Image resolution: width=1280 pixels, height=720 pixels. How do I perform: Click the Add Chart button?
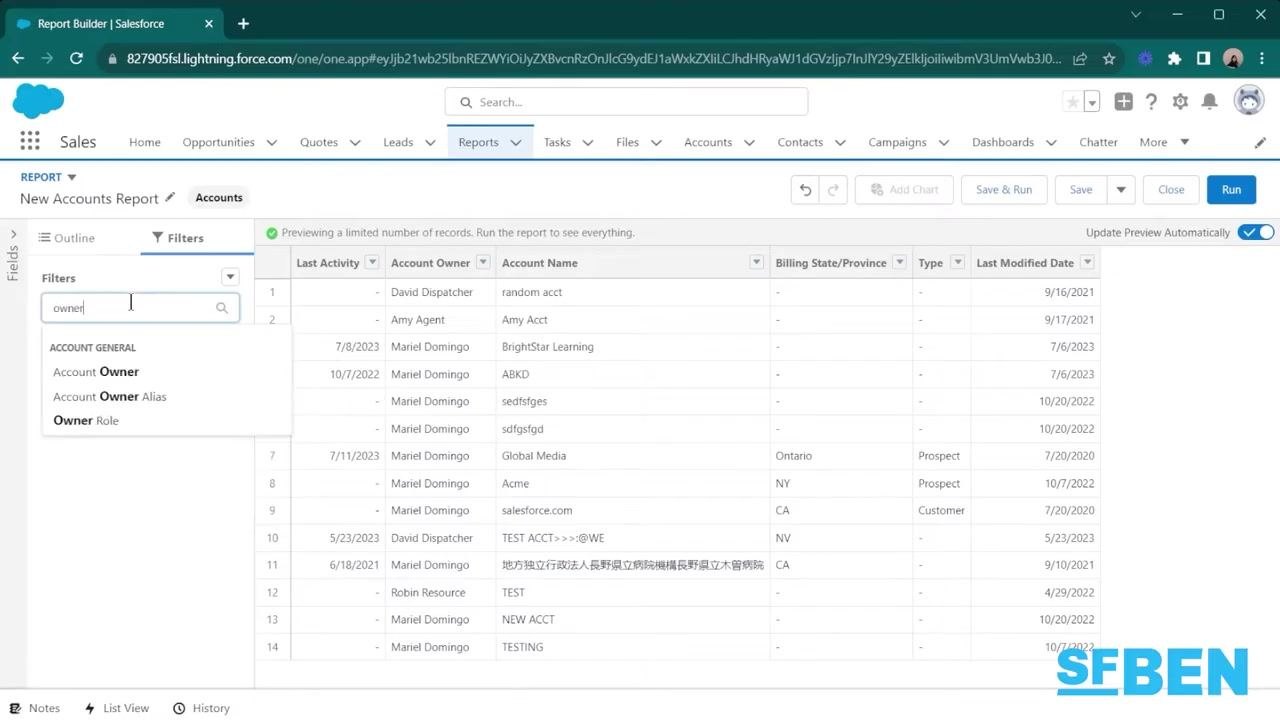[904, 190]
